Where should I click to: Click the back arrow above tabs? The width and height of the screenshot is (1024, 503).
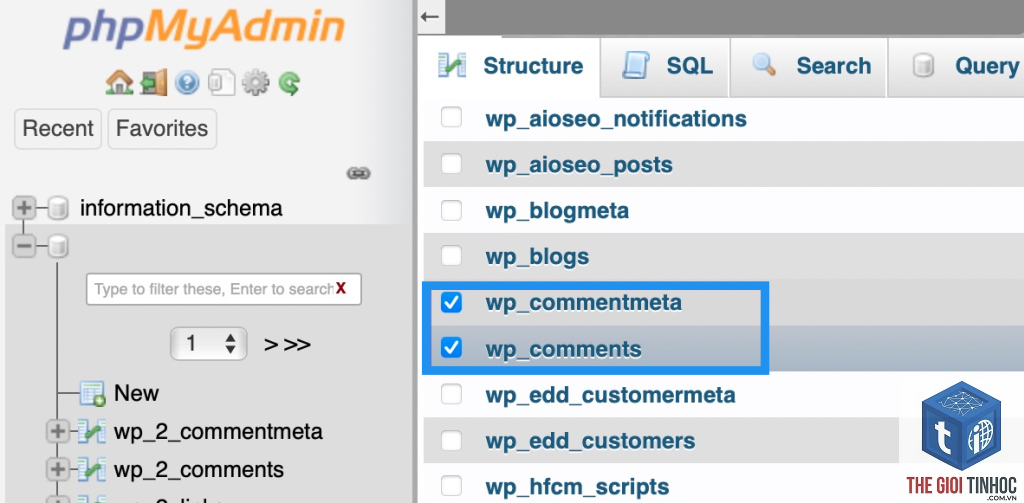coord(430,16)
